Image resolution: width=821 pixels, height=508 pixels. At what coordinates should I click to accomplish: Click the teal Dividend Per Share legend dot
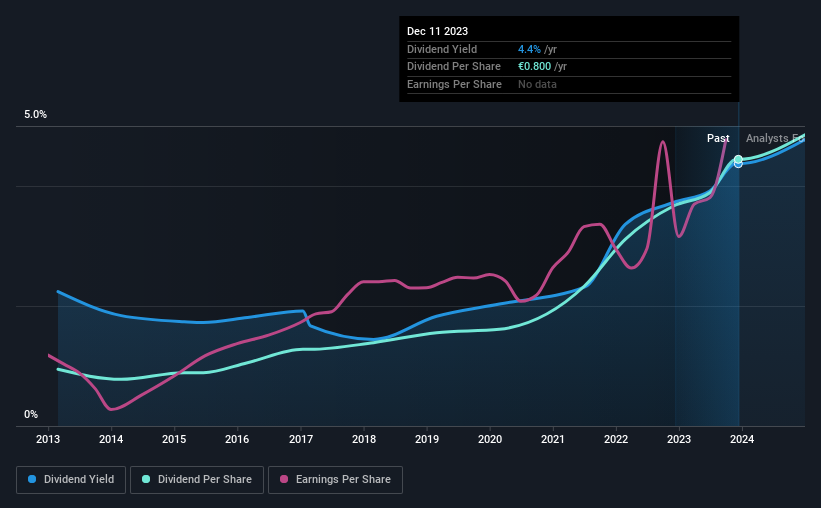point(146,479)
